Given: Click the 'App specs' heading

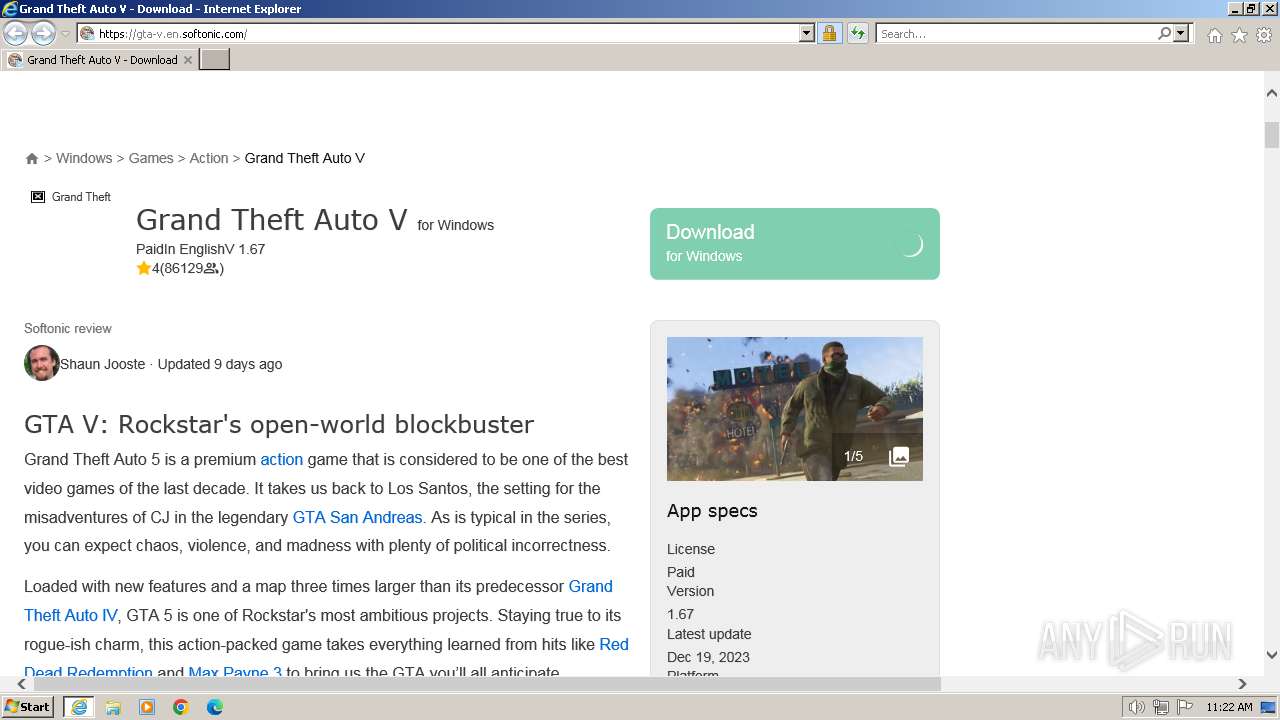Looking at the screenshot, I should [712, 511].
